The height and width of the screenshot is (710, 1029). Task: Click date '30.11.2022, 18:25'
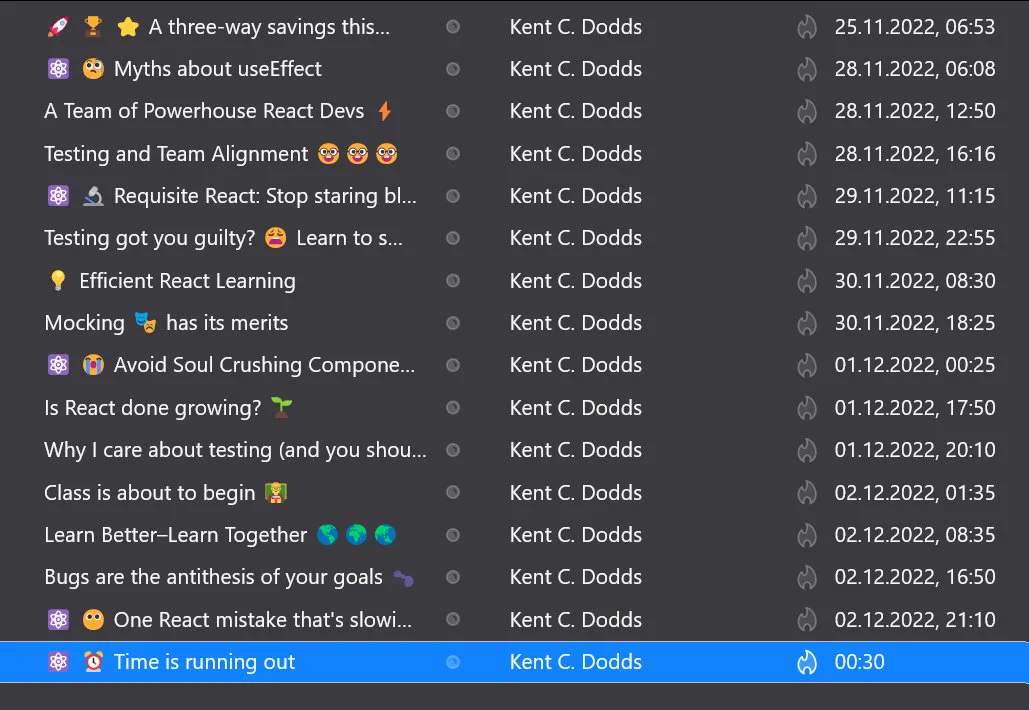click(915, 323)
